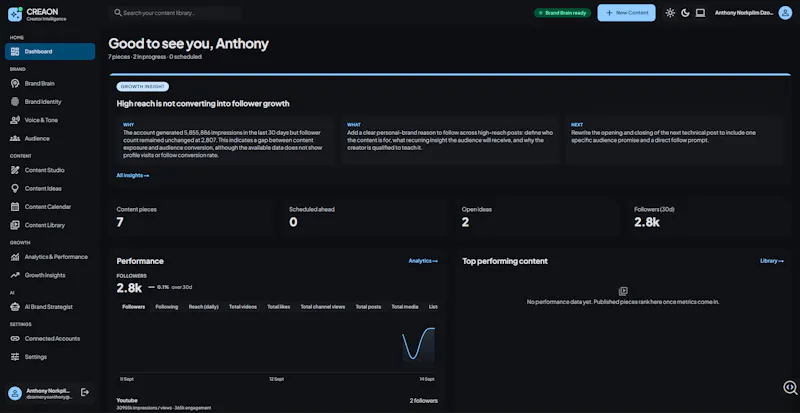Open Dashboard from the sidebar
This screenshot has height=413, width=800.
(50, 52)
